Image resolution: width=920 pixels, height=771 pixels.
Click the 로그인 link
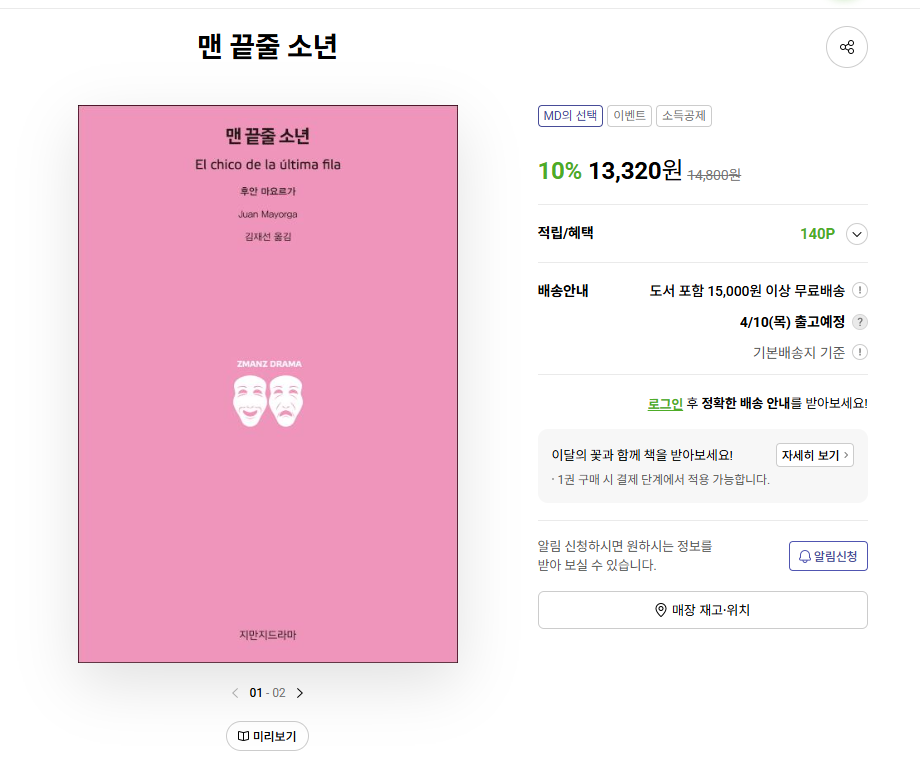[x=665, y=403]
